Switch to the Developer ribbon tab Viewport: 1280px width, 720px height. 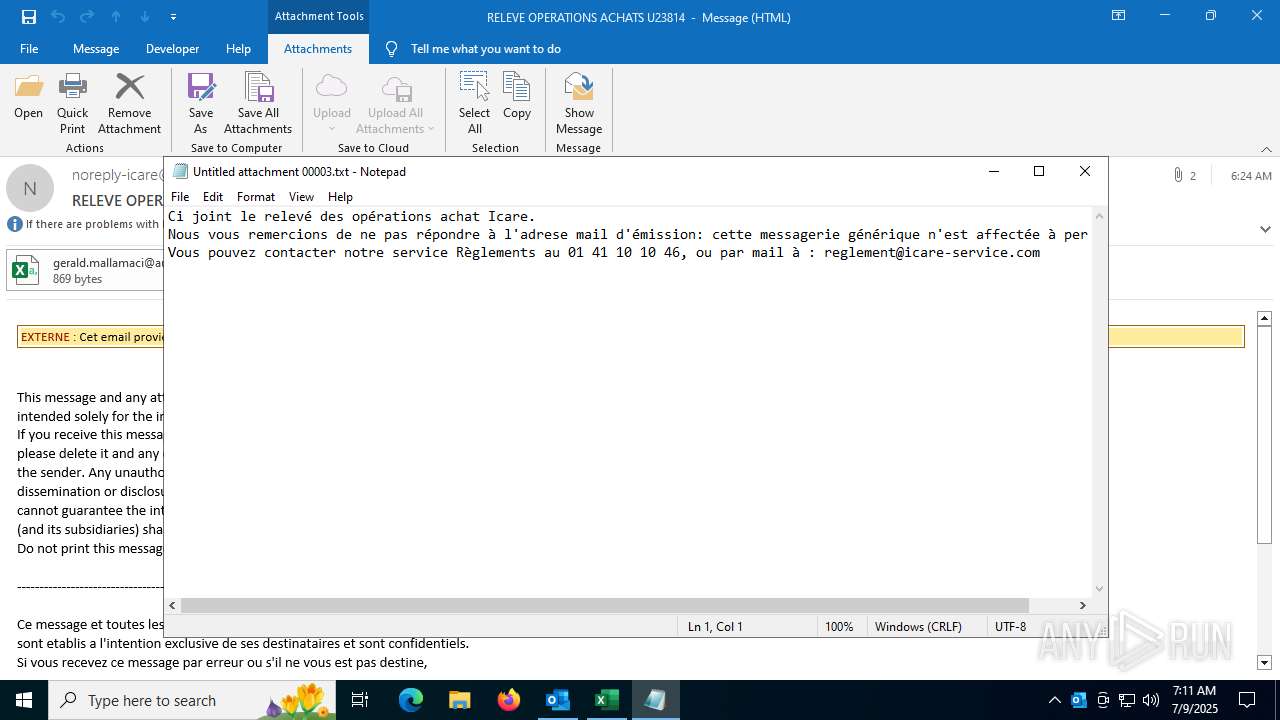click(x=172, y=48)
